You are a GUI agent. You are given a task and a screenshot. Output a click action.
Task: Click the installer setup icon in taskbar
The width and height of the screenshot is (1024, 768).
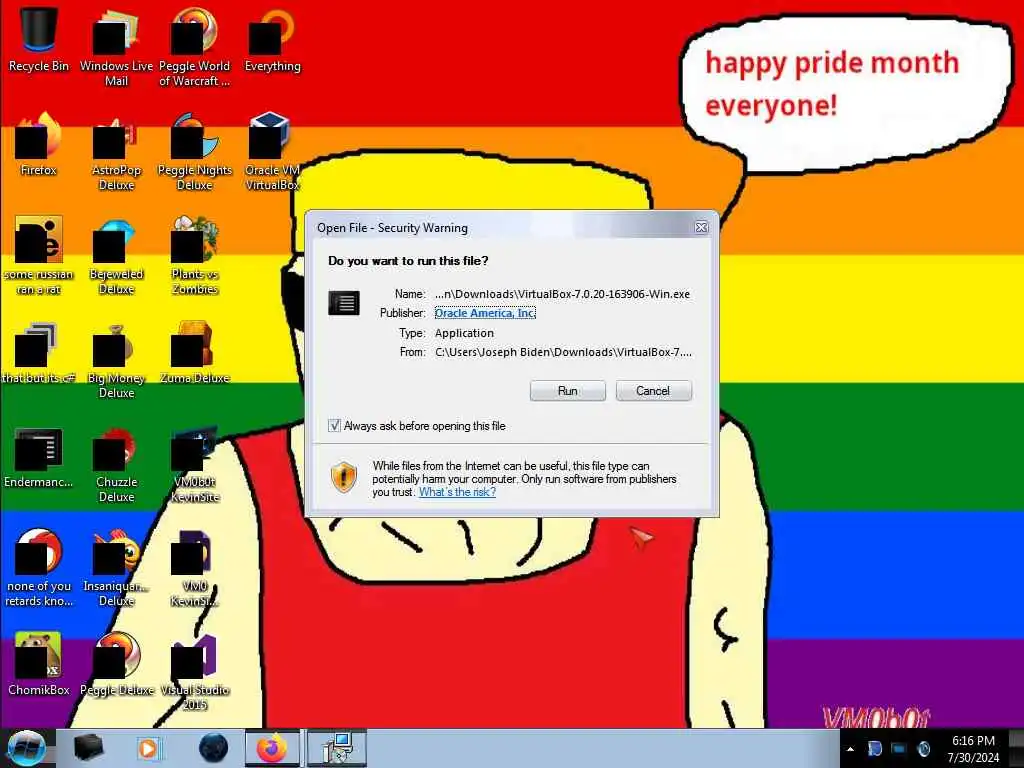337,748
